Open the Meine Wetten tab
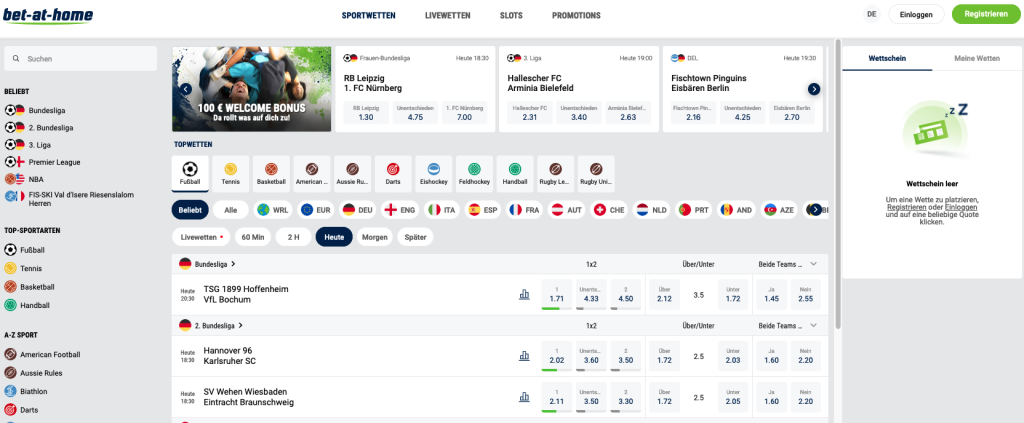 (976, 59)
